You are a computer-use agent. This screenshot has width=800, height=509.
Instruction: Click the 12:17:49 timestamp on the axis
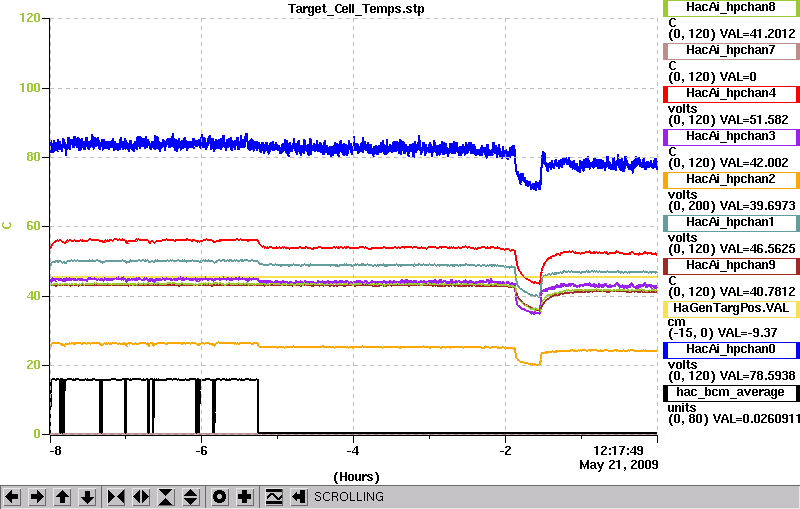coord(618,451)
